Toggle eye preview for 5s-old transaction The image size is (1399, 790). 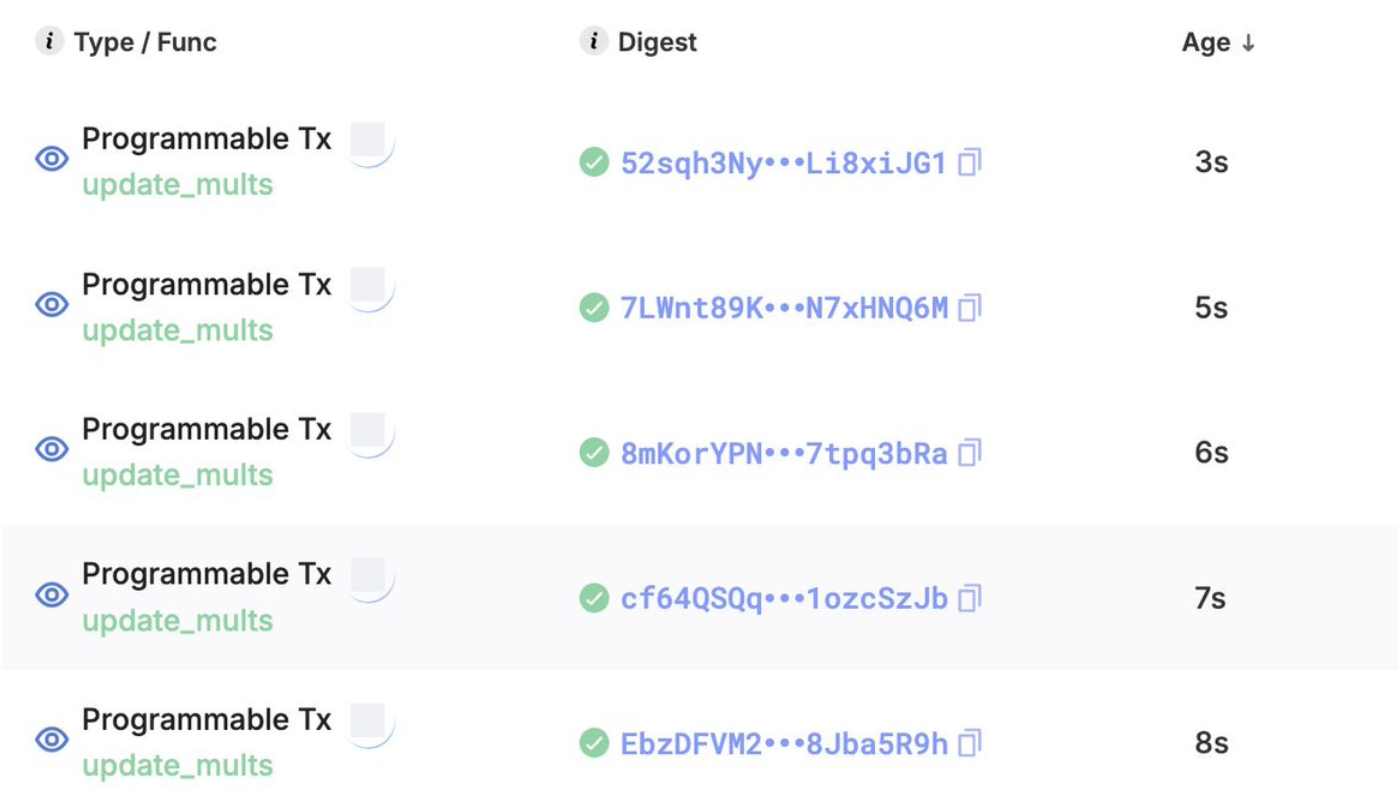tap(52, 304)
